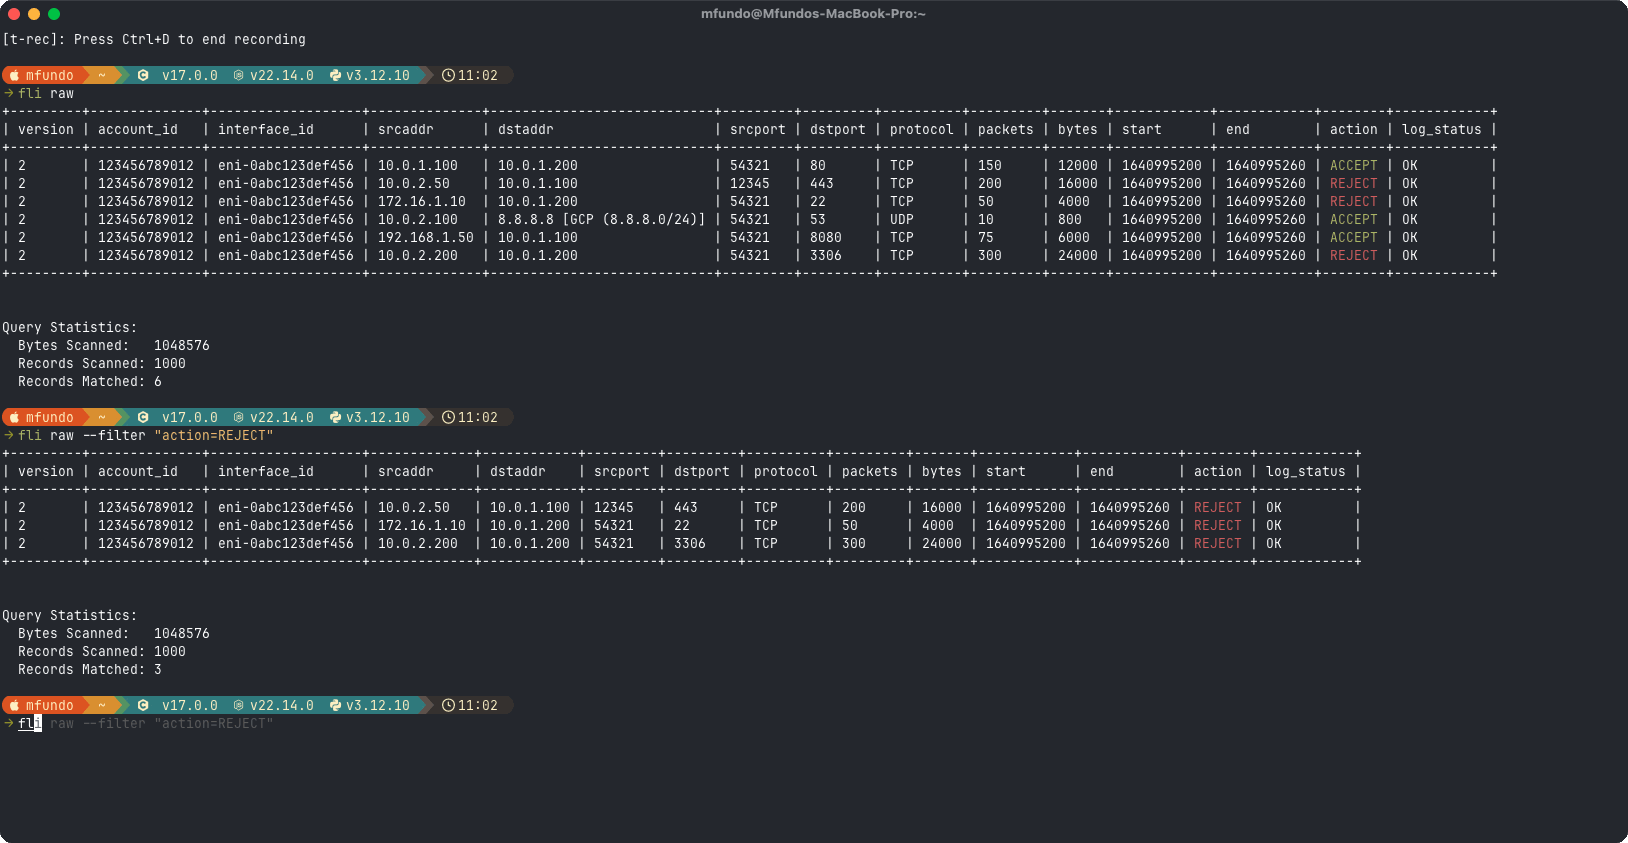
Task: Click the bytes value 12000
Action: (1078, 165)
